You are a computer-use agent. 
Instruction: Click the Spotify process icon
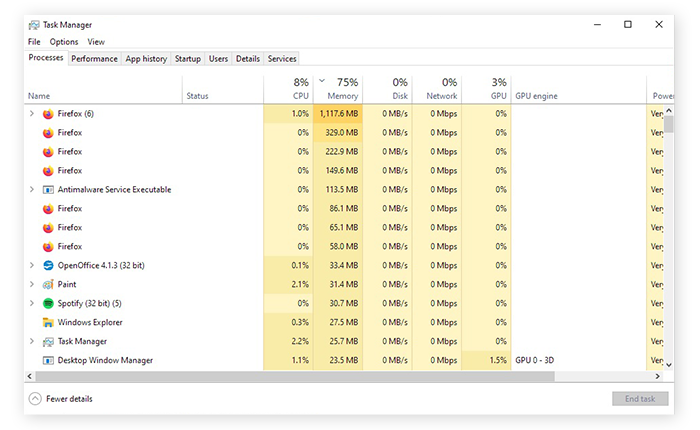(x=48, y=304)
